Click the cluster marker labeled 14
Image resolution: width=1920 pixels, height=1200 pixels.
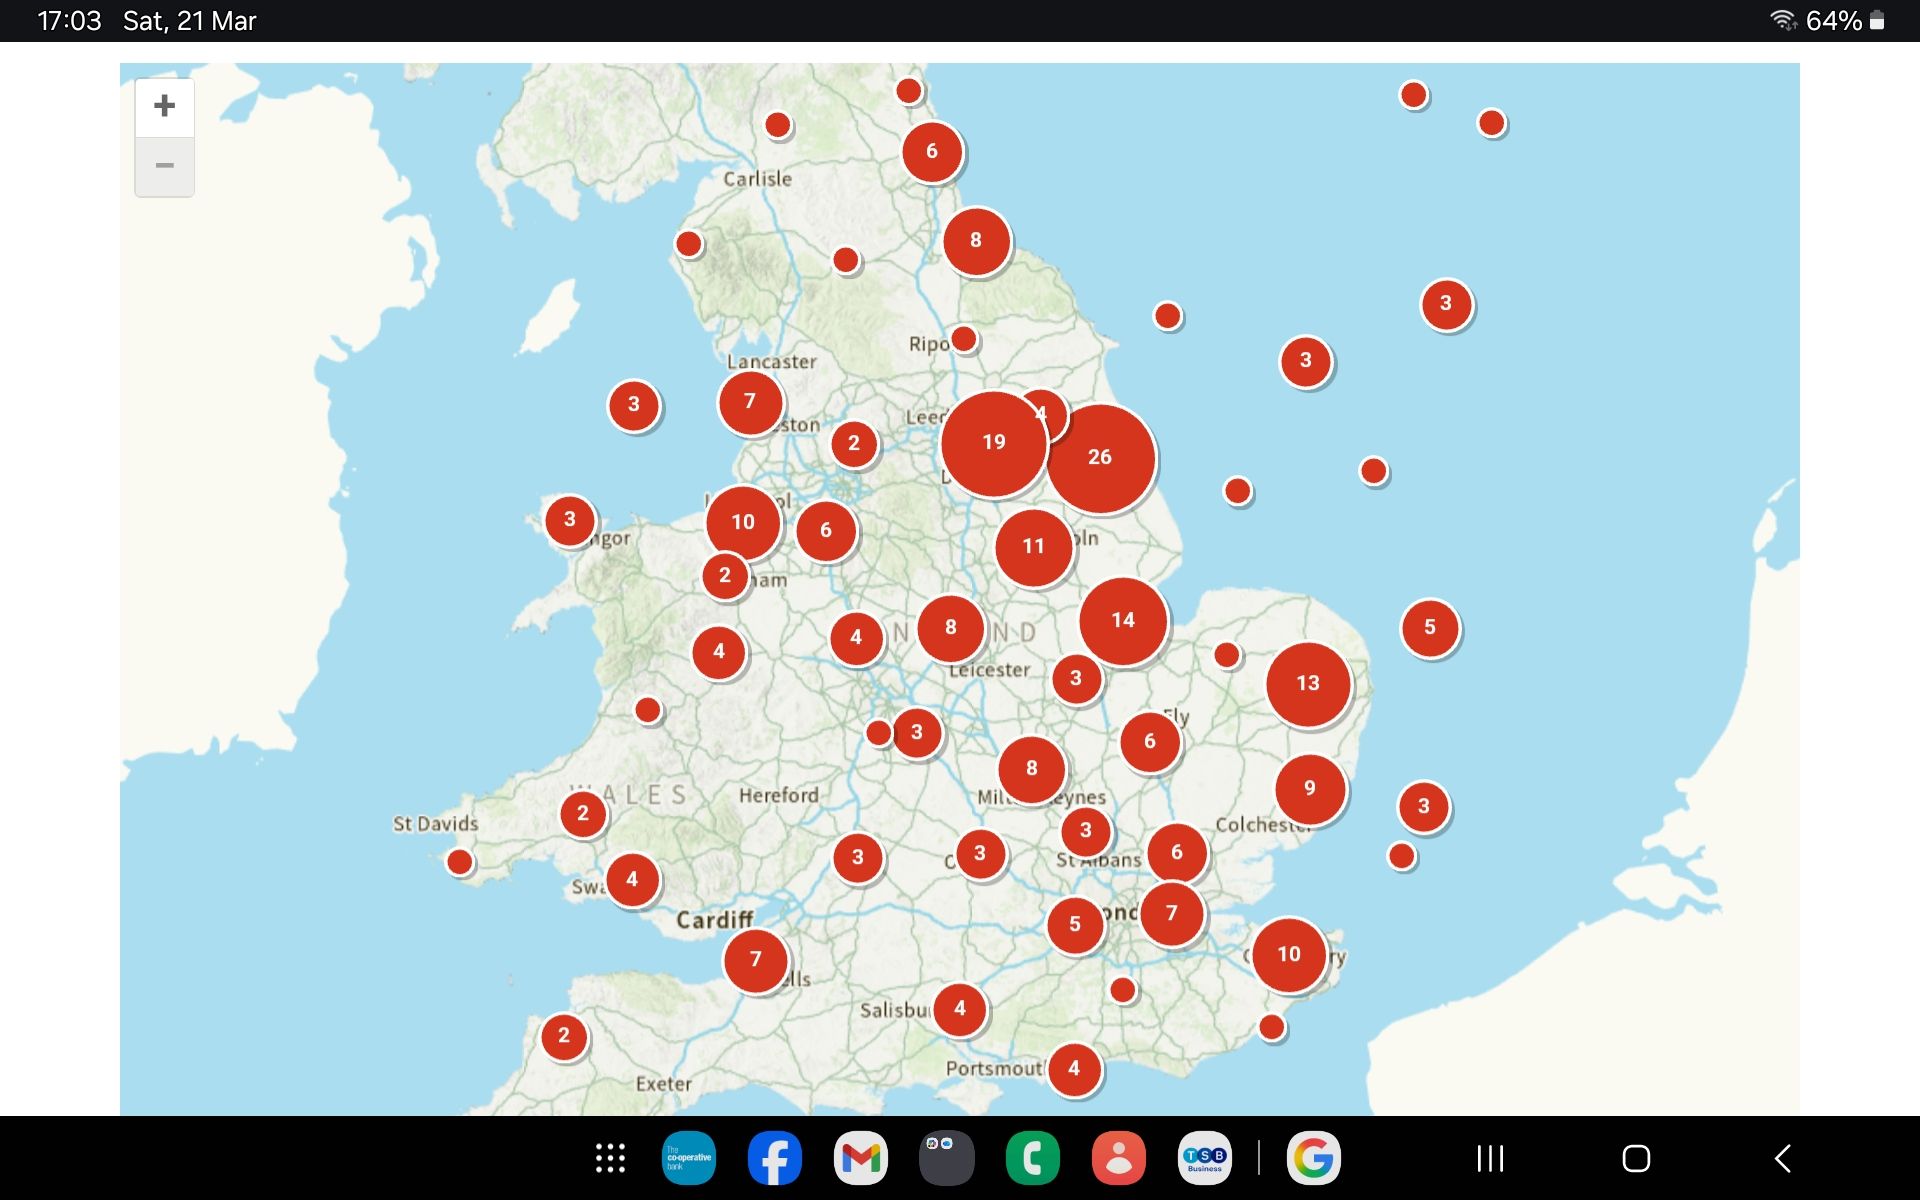(1123, 621)
